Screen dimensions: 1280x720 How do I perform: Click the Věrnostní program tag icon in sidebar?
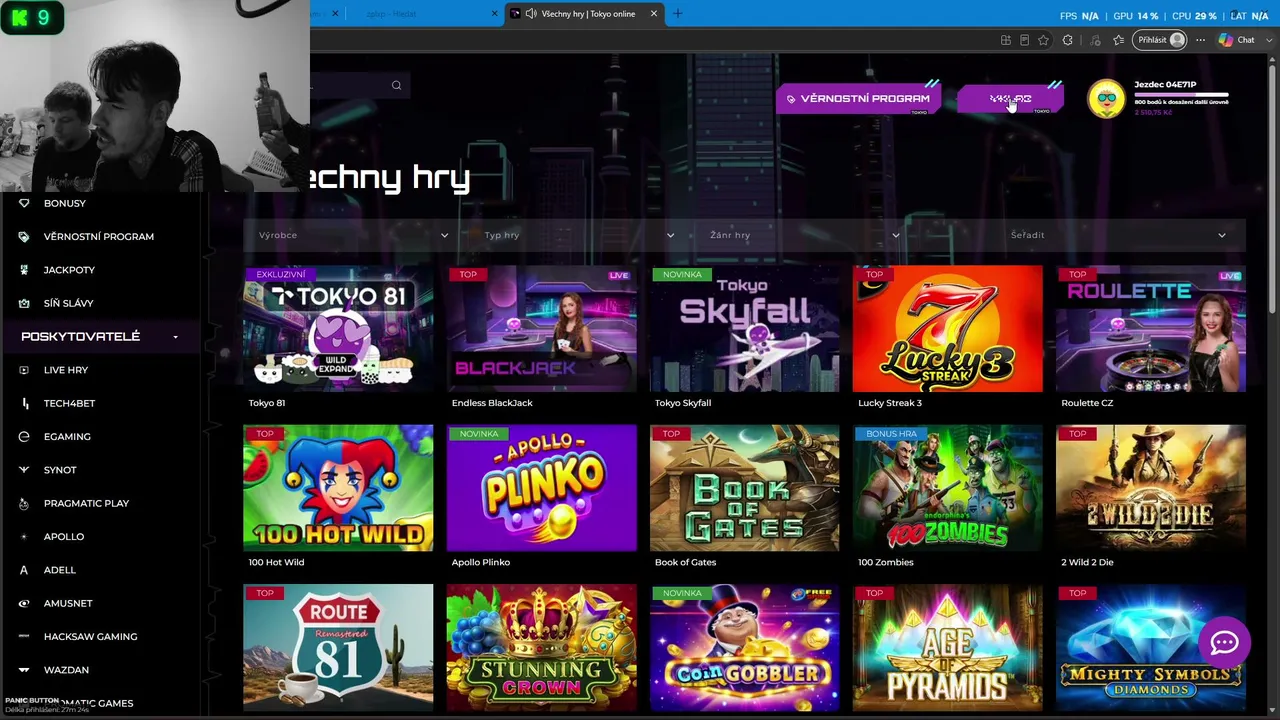(24, 237)
